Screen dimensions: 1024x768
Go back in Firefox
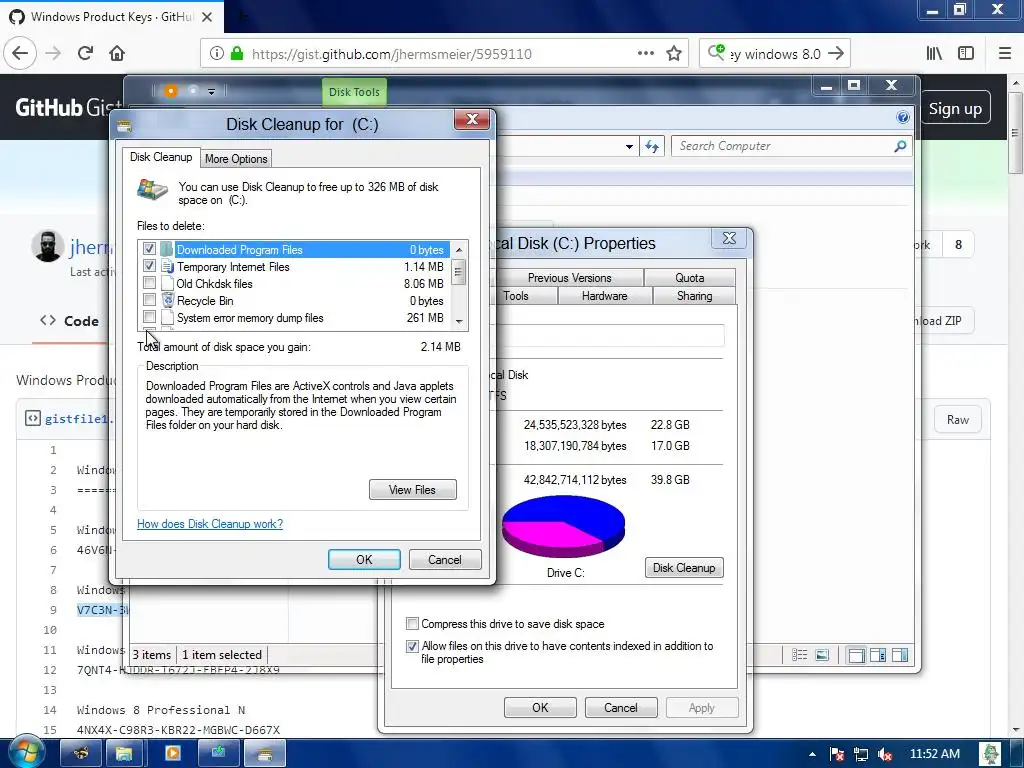tap(20, 54)
